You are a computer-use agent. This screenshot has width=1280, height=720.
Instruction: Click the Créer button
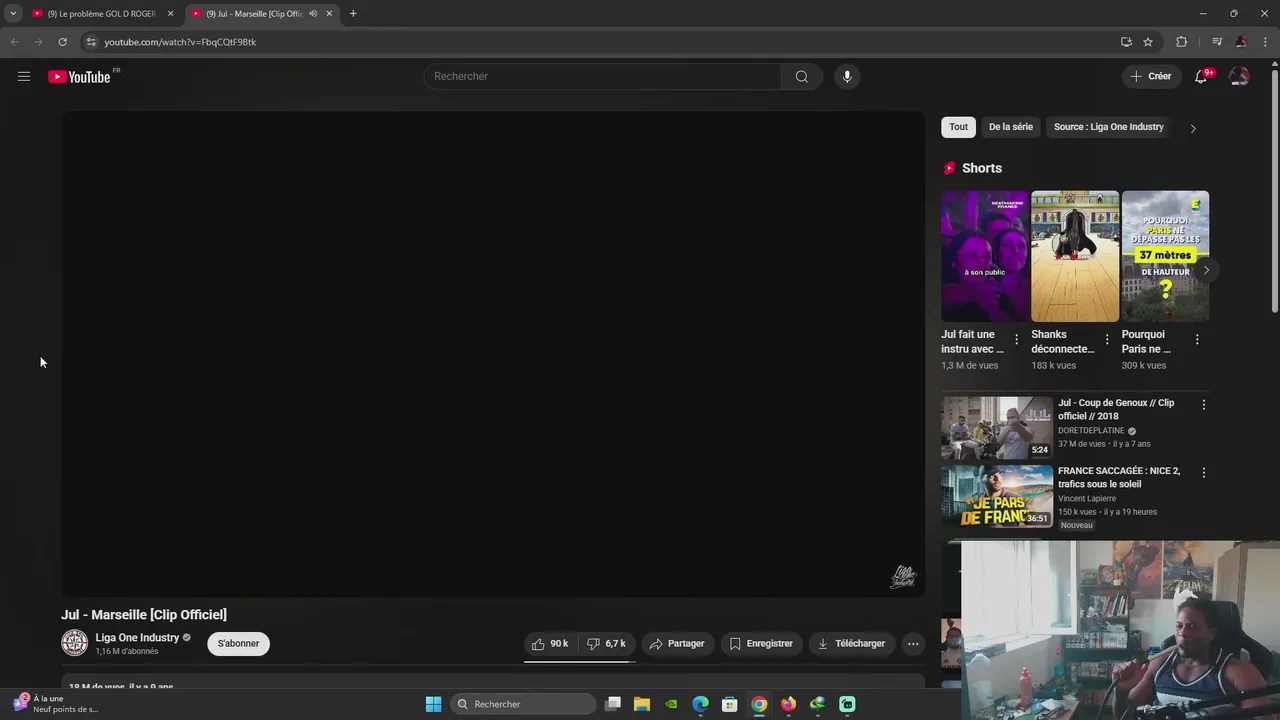(1150, 76)
